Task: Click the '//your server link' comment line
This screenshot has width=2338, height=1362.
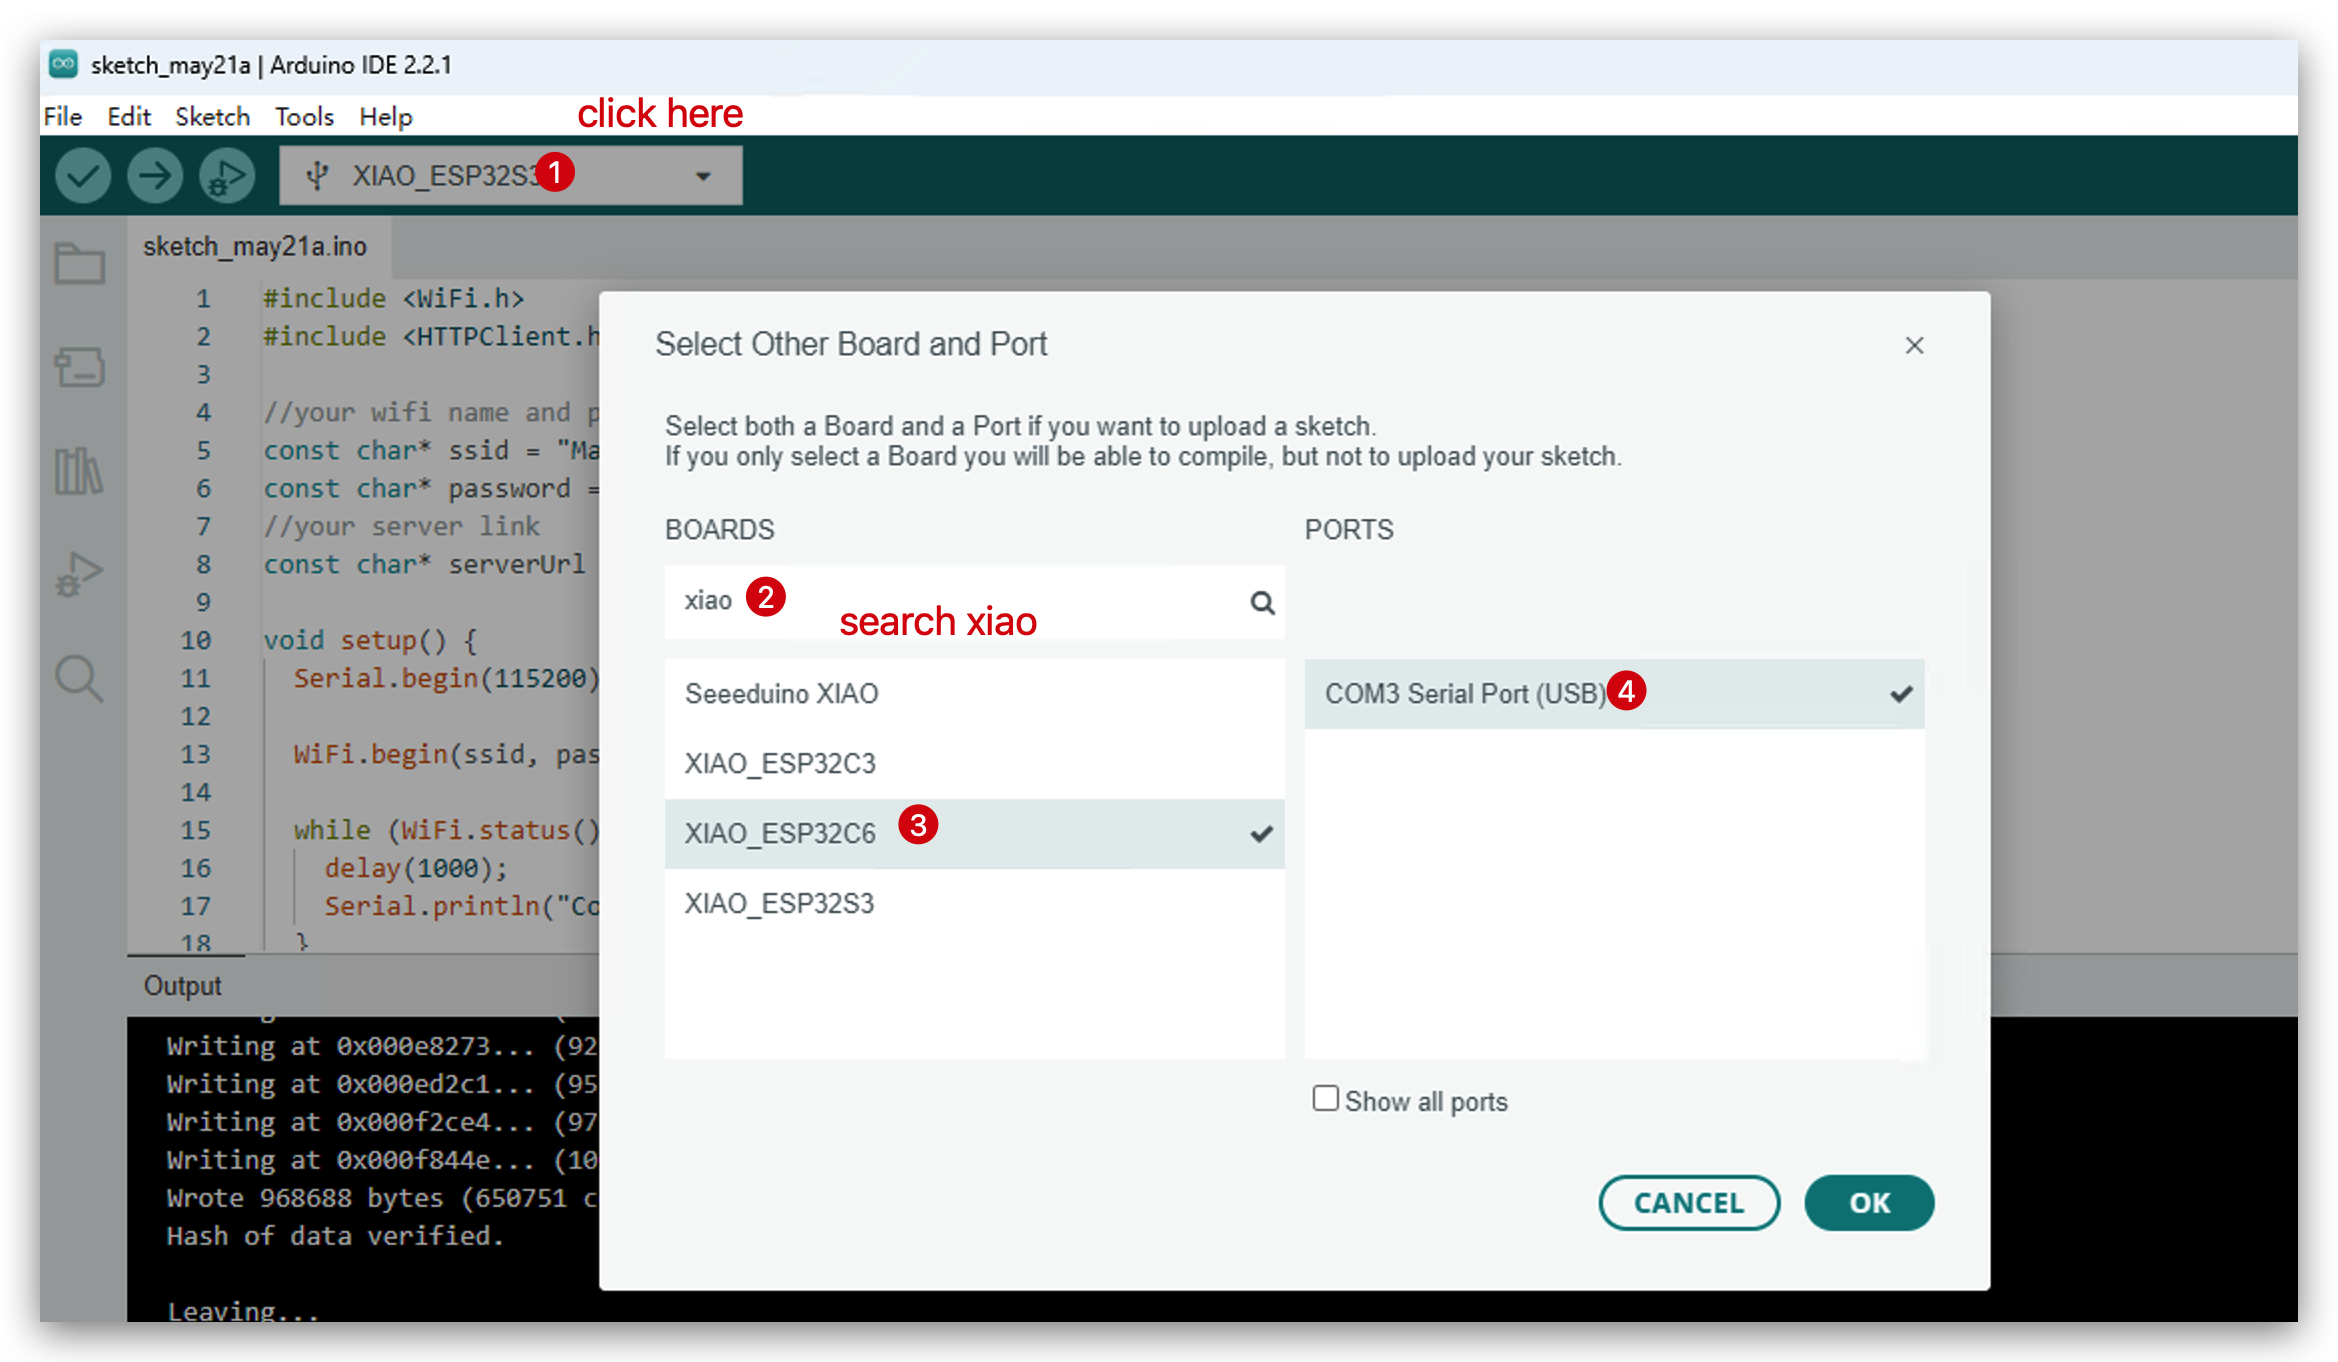Action: click(401, 527)
